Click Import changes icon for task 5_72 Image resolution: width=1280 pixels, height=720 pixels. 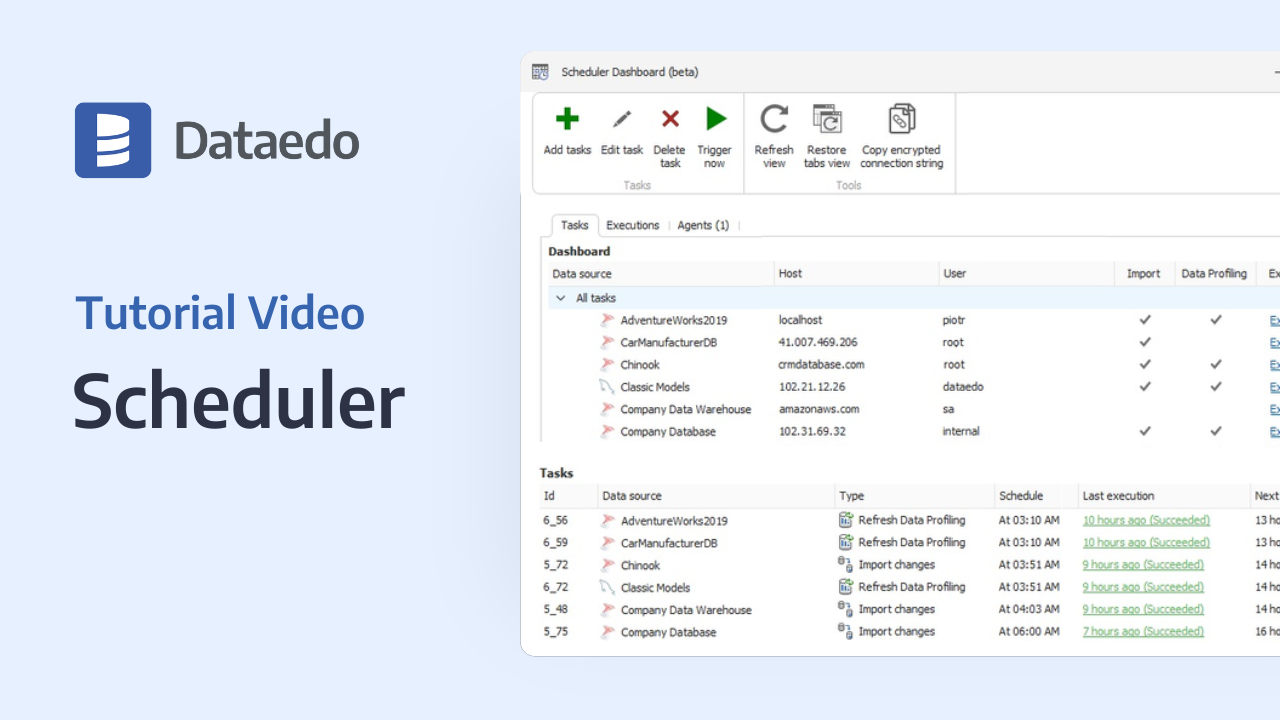pyautogui.click(x=846, y=565)
